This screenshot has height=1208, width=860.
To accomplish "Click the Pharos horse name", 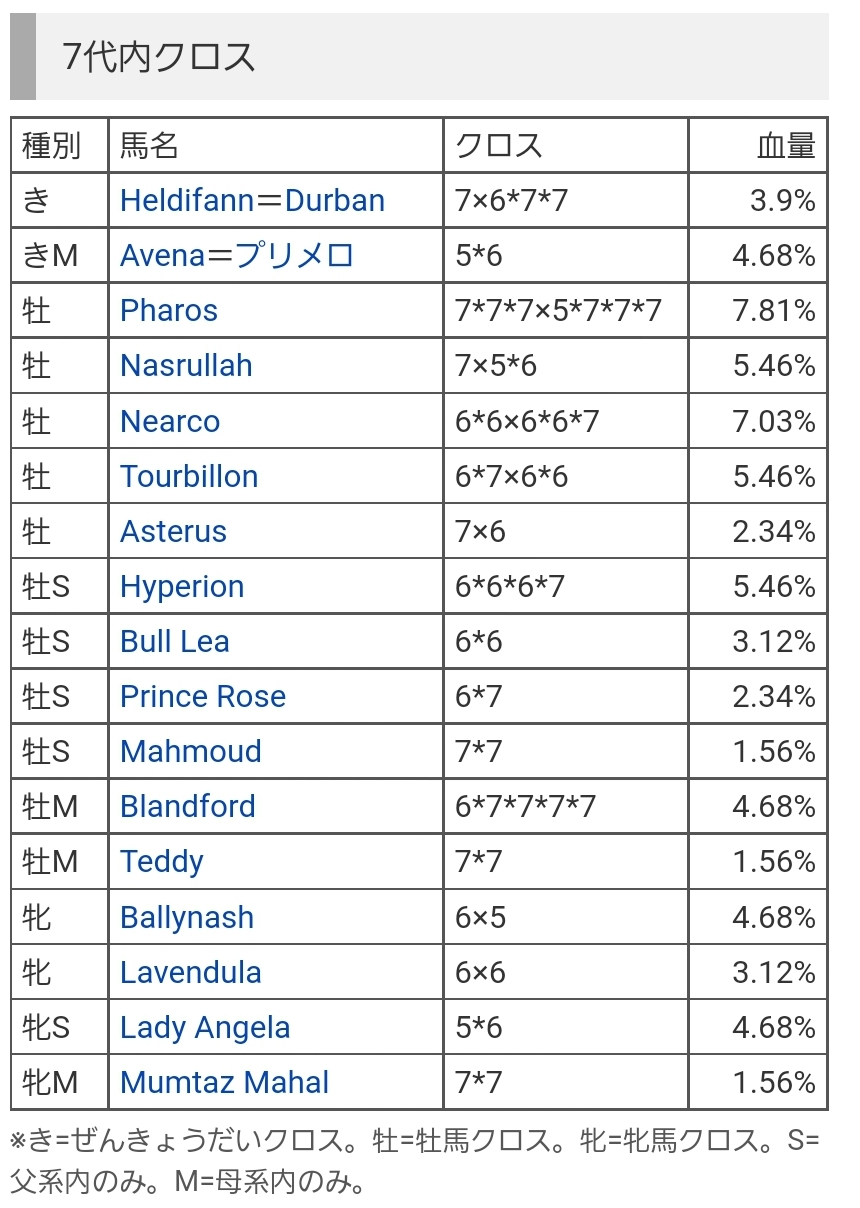I will [x=169, y=310].
